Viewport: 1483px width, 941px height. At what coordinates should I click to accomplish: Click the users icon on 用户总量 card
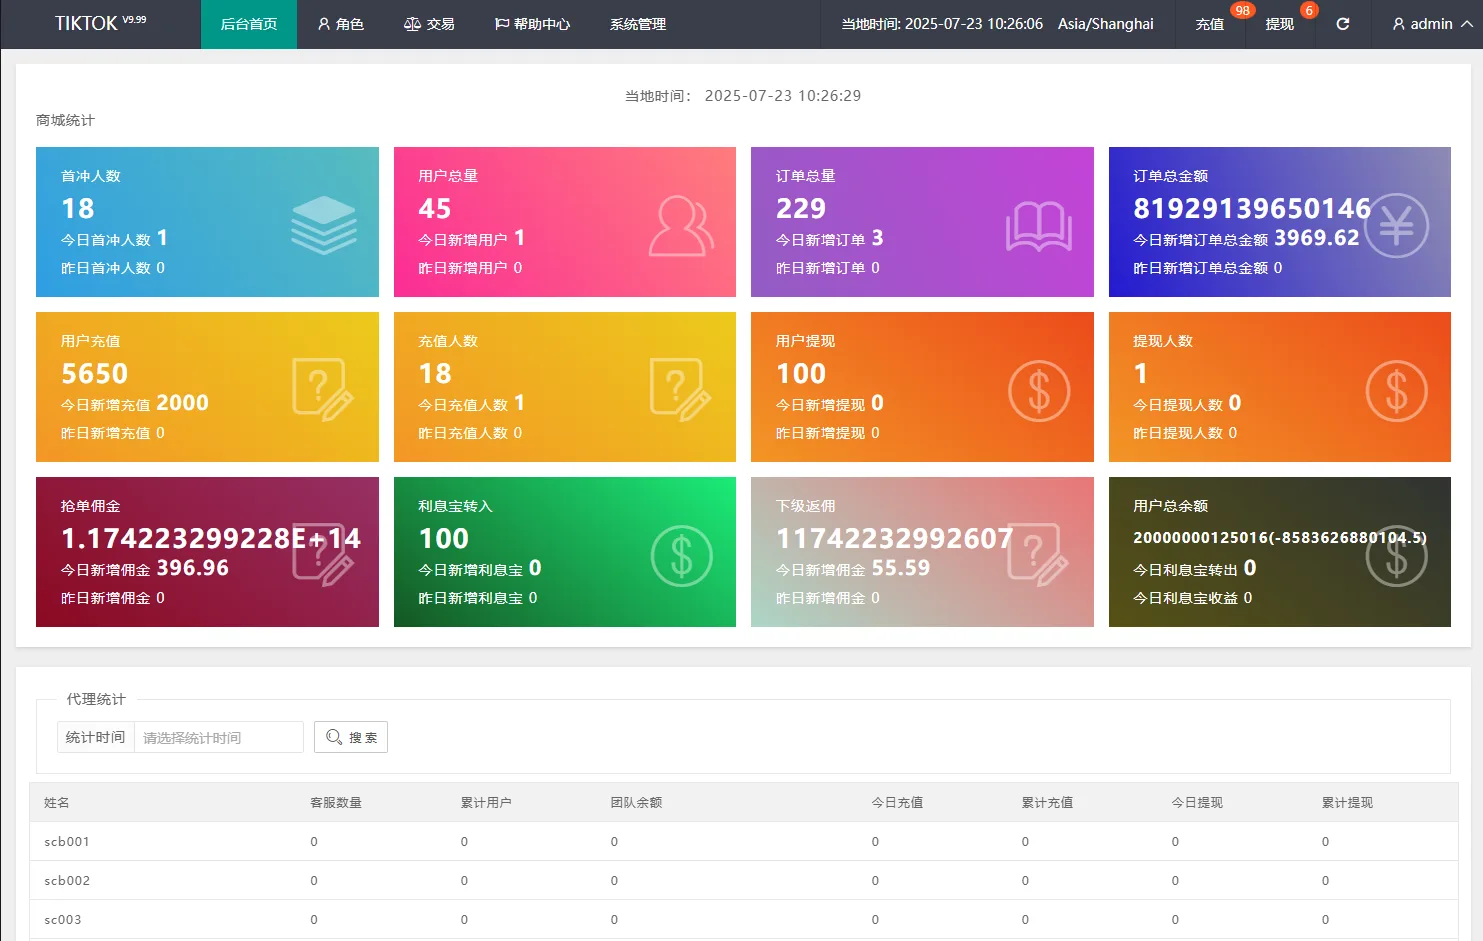[681, 226]
